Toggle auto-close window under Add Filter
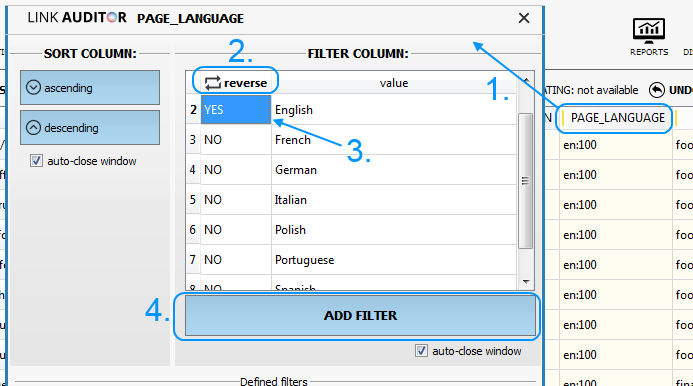This screenshot has height=386, width=693. (x=421, y=351)
